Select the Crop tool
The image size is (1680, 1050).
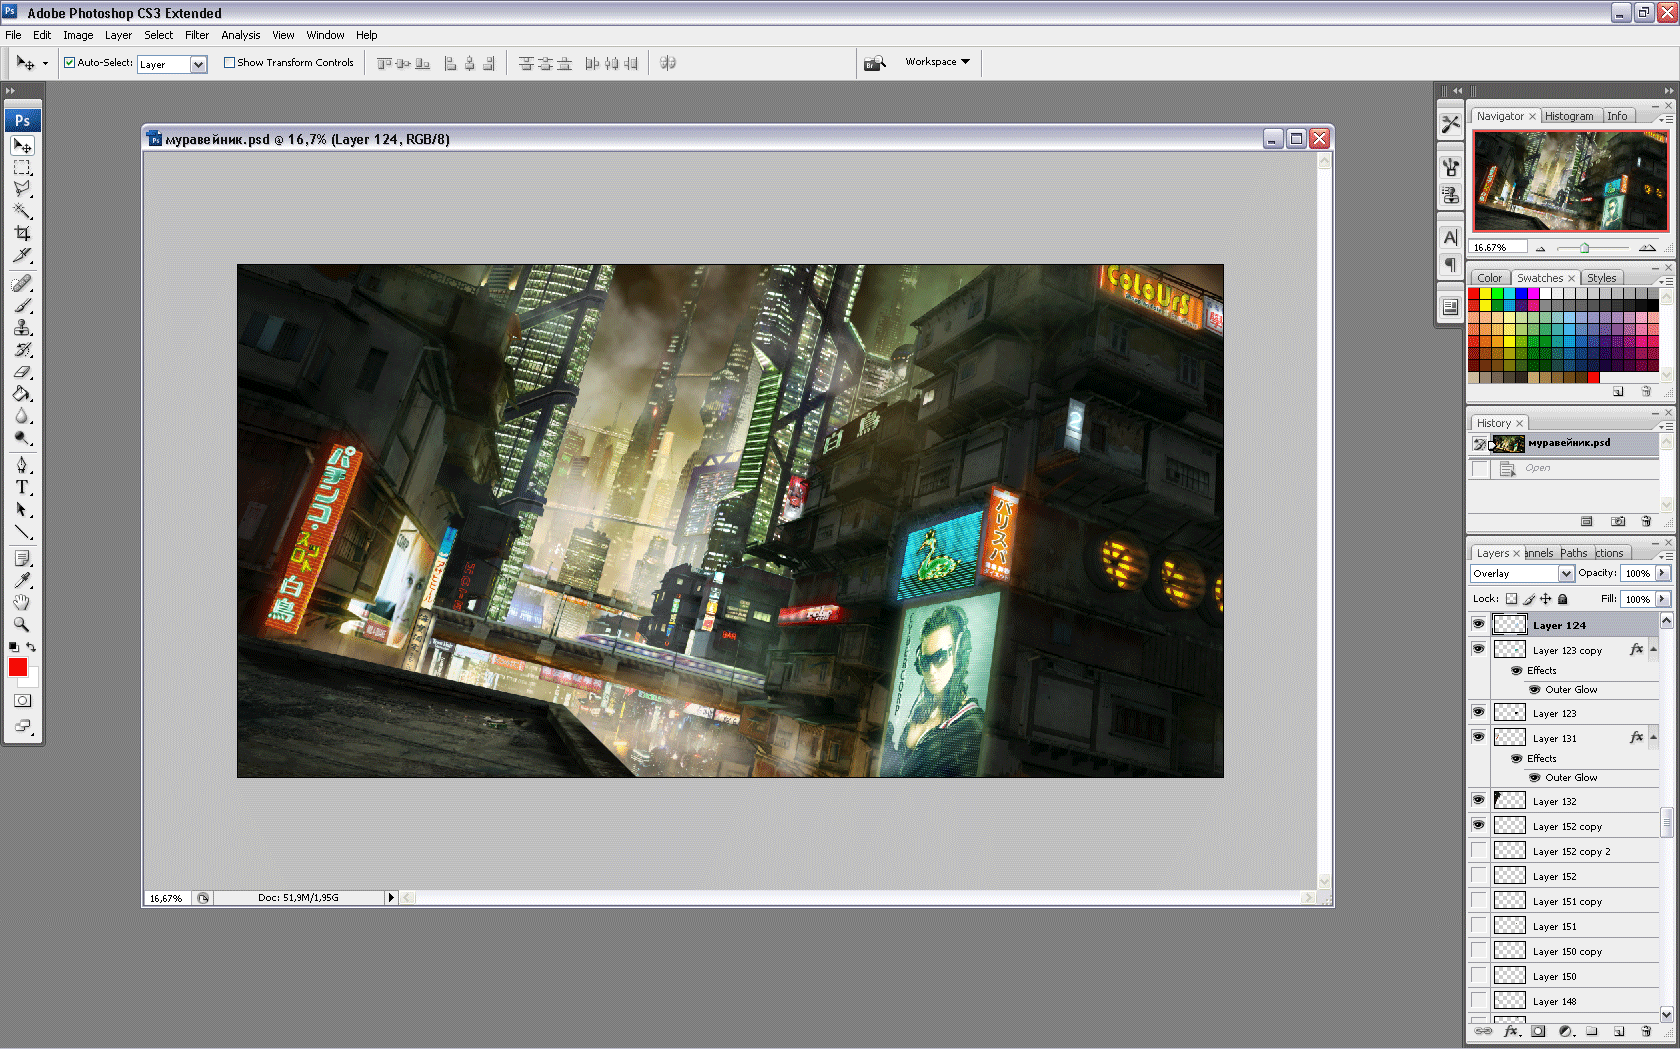(x=22, y=233)
